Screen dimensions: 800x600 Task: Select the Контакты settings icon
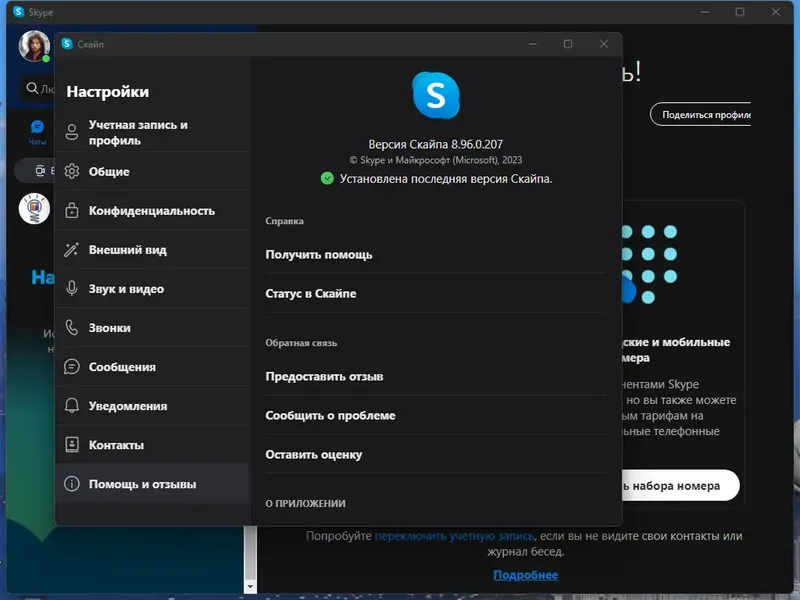71,444
